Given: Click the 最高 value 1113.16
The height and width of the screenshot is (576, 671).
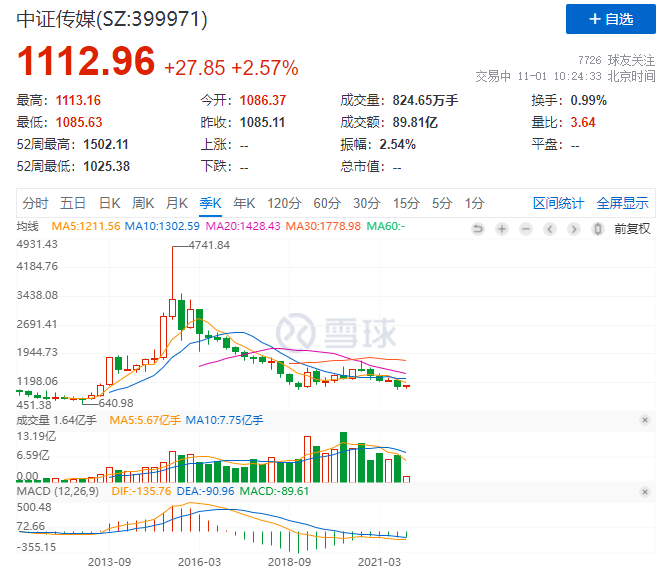Looking at the screenshot, I should coord(78,100).
